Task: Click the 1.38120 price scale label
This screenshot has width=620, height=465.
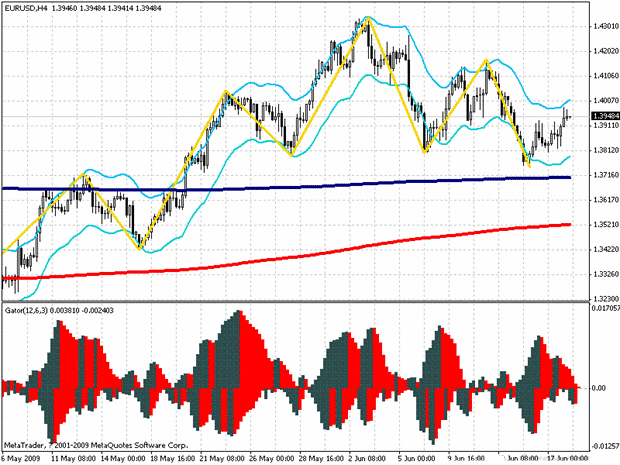Action: pyautogui.click(x=606, y=151)
